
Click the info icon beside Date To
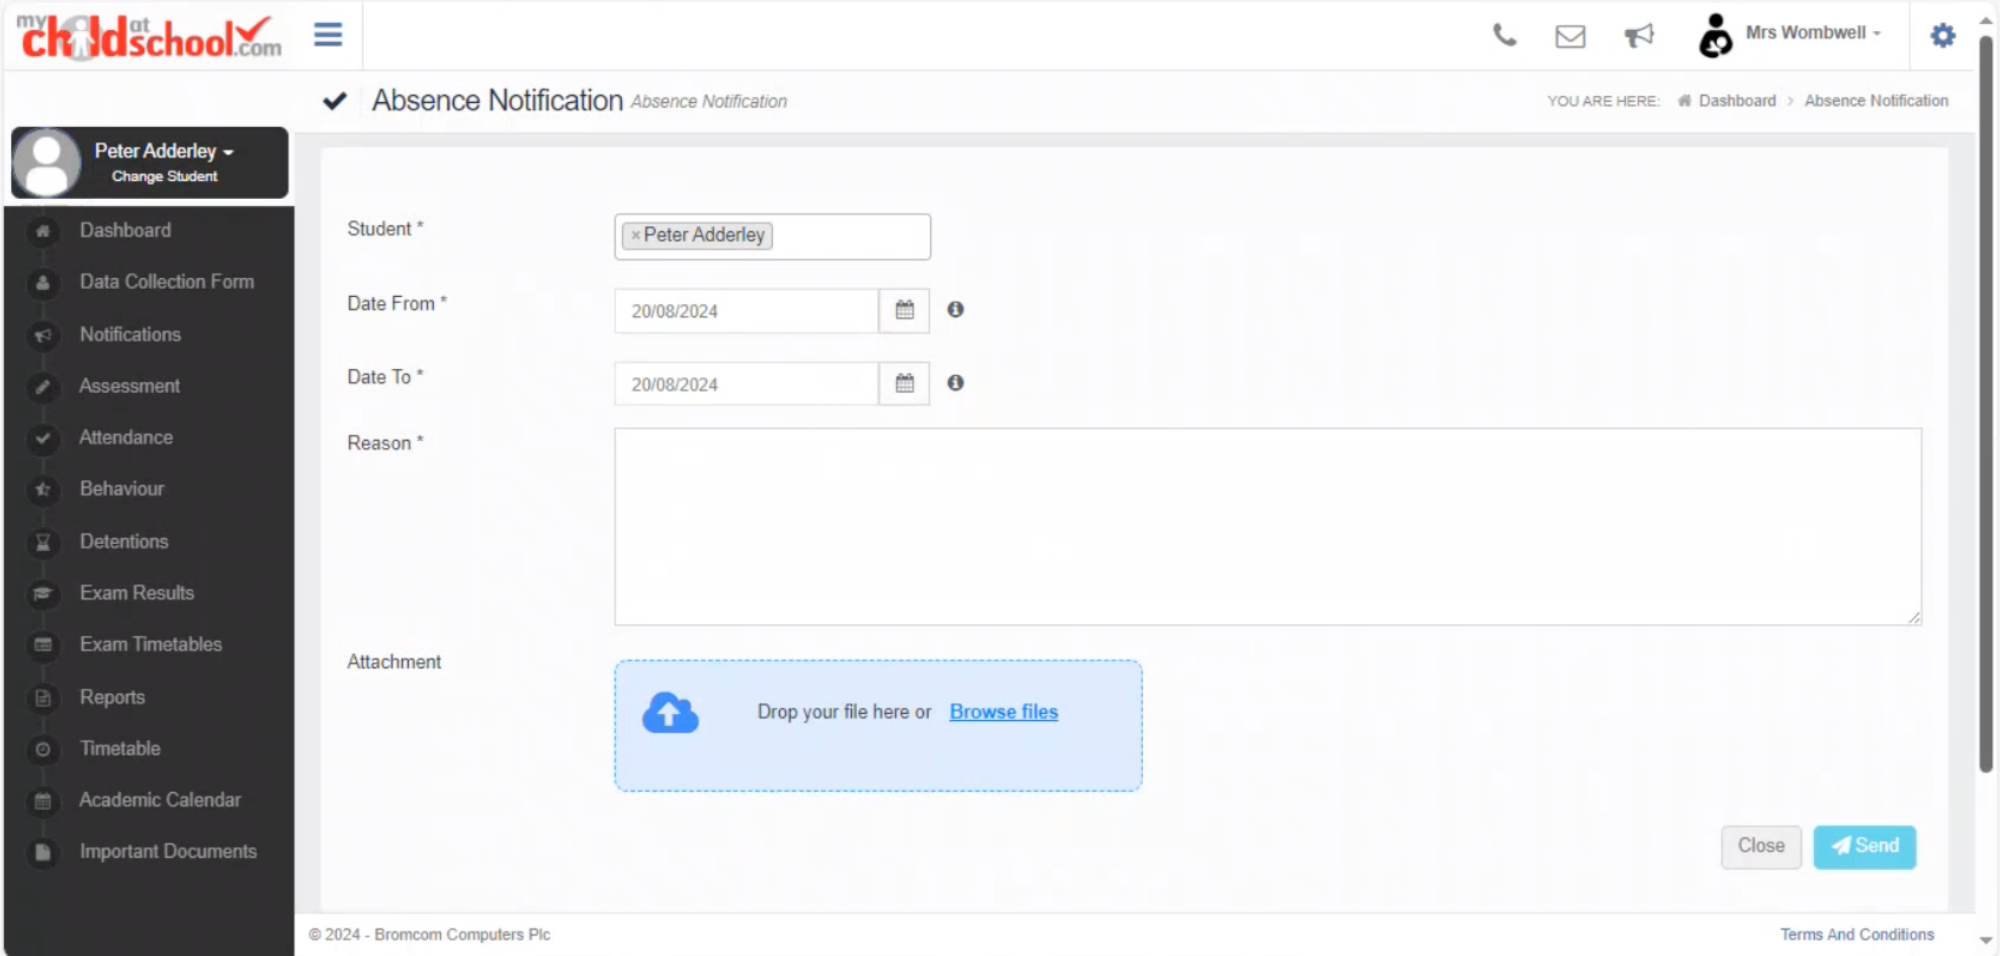(x=955, y=383)
